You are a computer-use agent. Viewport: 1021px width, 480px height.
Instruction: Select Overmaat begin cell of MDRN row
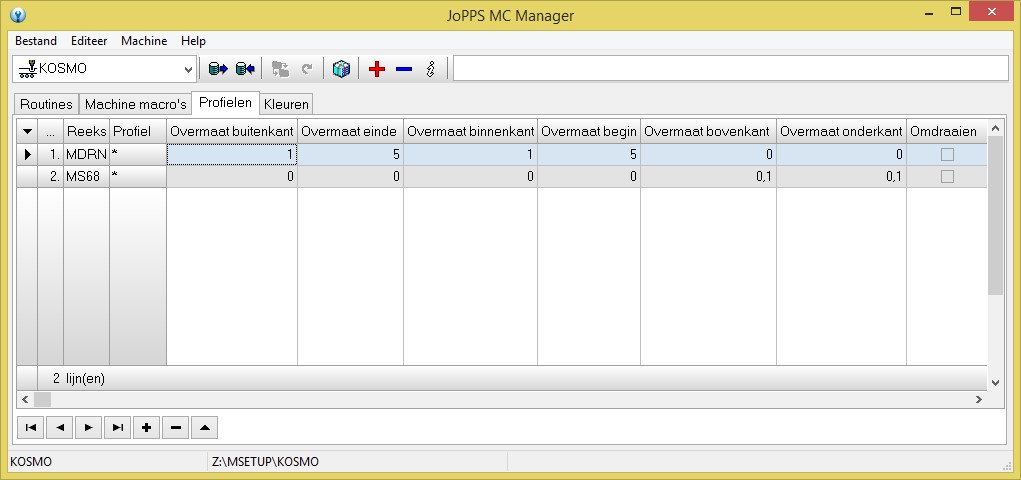pos(589,154)
